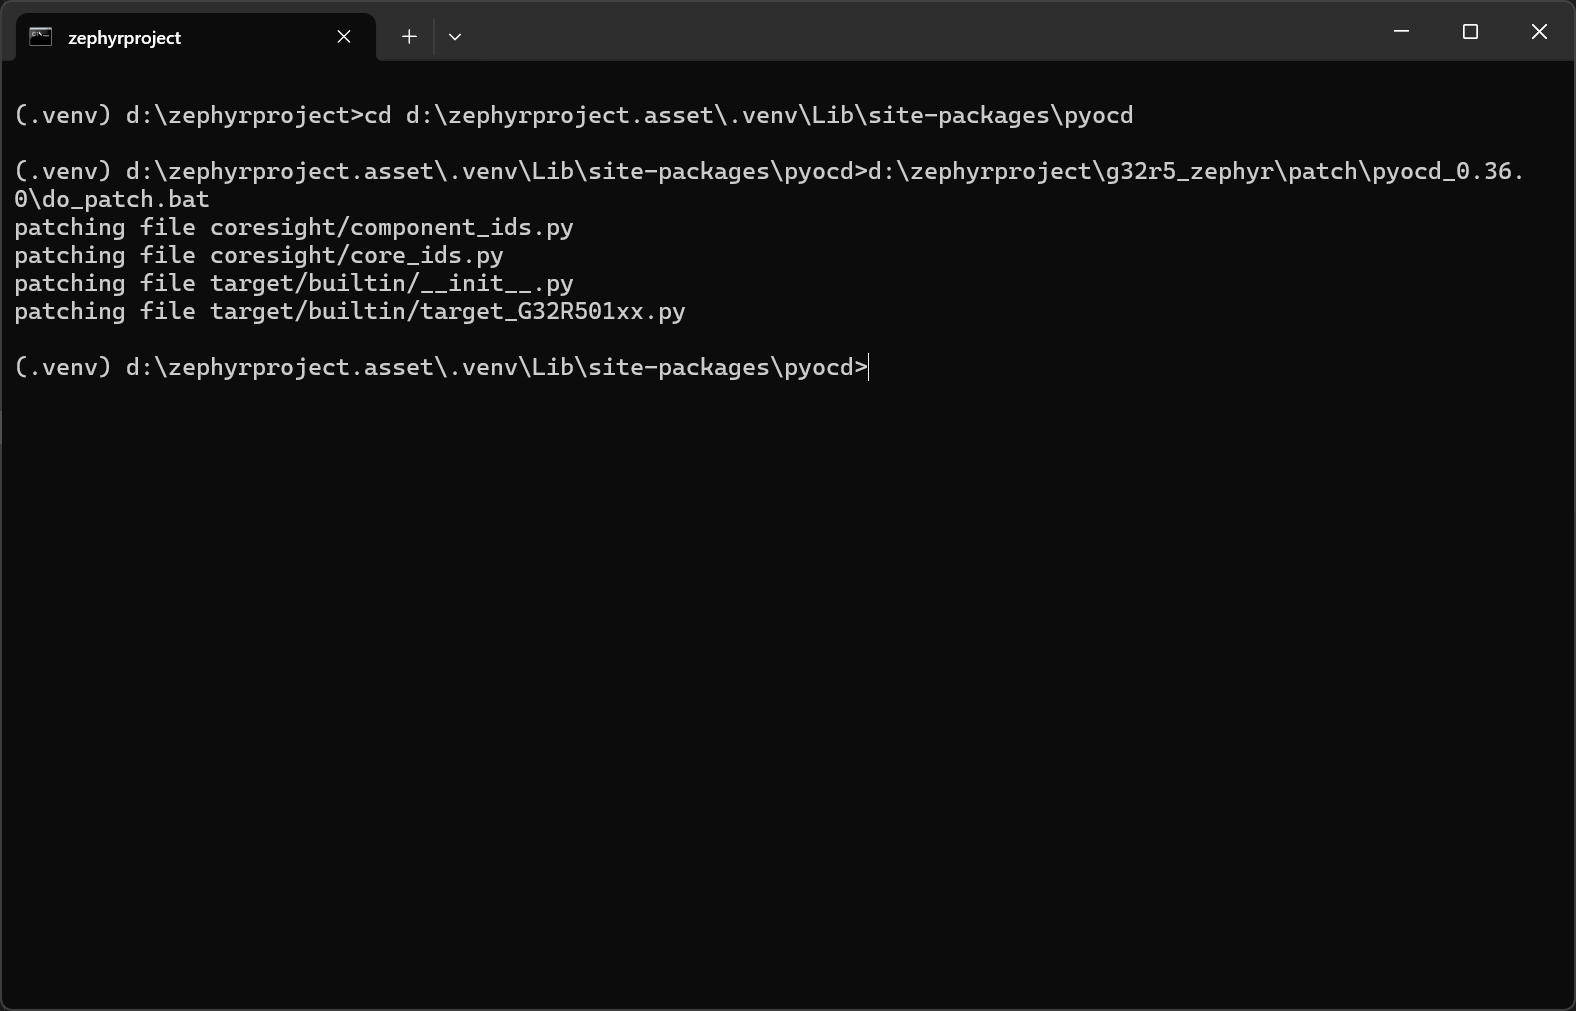Click the 'do_patch.bat' text in the terminal

tap(125, 199)
